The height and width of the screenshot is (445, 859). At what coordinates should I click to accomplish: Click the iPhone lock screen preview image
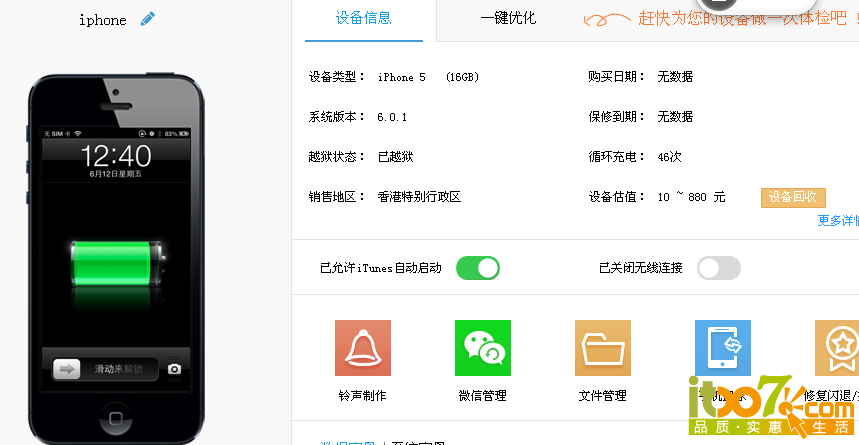coord(116,260)
